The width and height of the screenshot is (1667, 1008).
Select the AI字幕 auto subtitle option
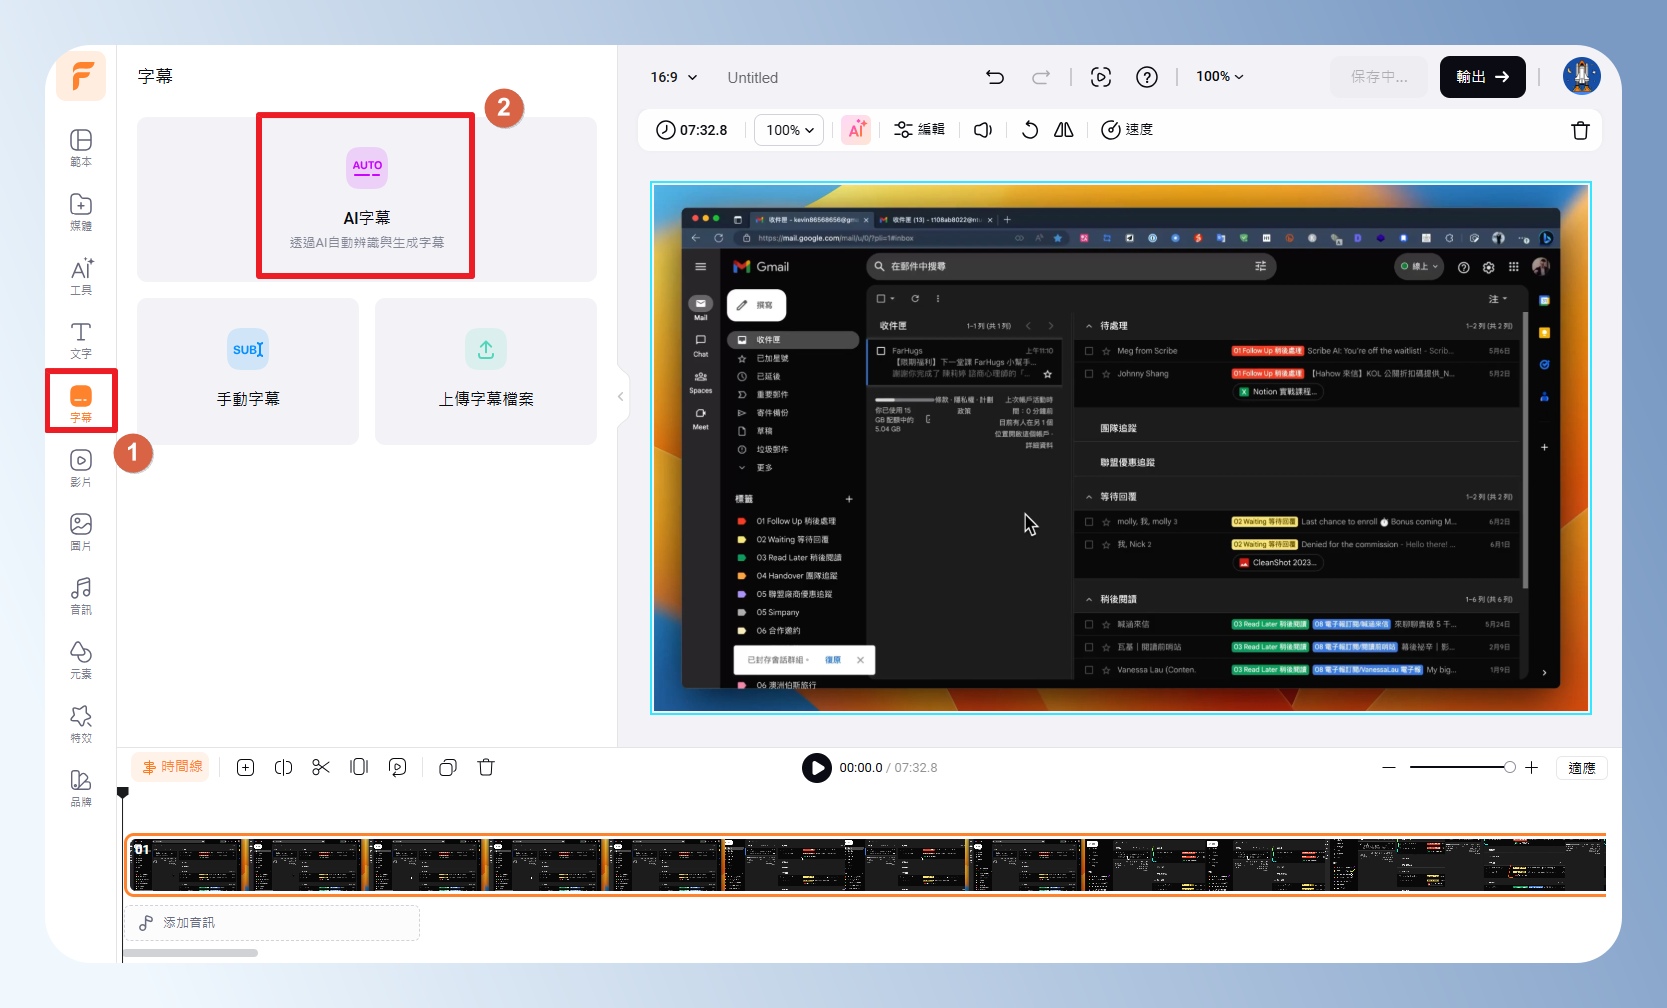[366, 196]
